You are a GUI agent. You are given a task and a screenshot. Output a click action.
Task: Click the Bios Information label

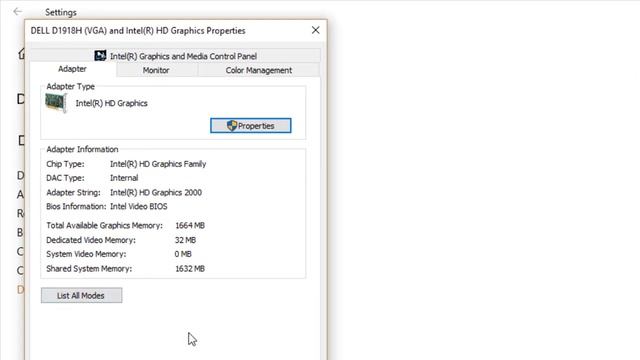pos(76,207)
